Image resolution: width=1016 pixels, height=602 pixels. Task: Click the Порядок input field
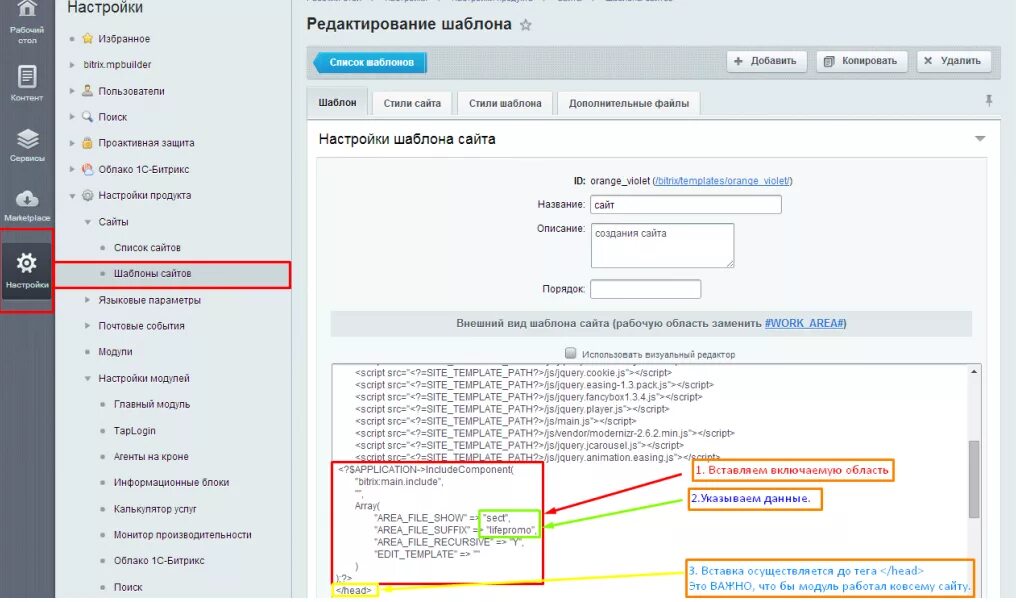645,289
